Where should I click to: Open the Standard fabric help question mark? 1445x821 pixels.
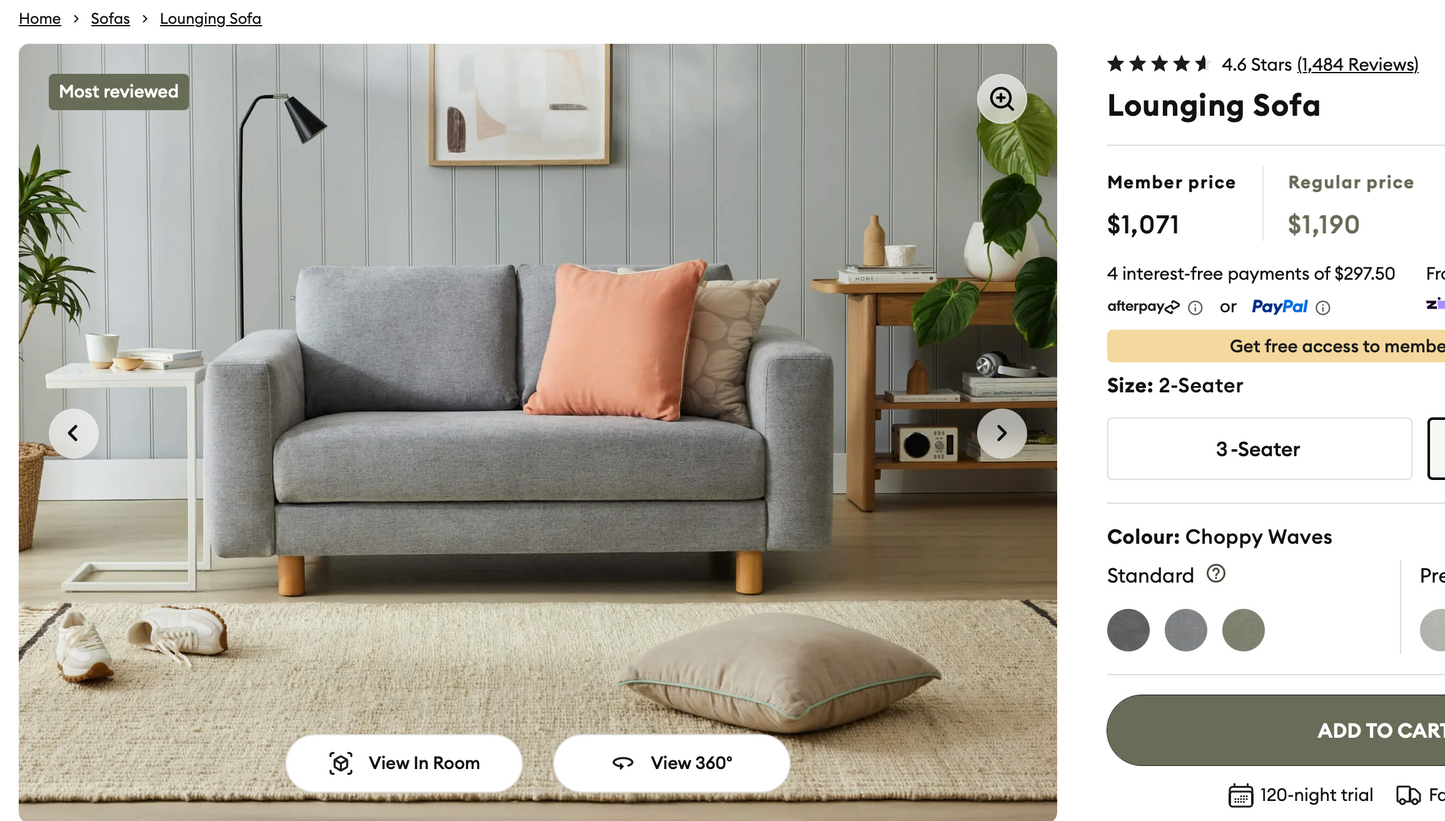coord(1216,574)
